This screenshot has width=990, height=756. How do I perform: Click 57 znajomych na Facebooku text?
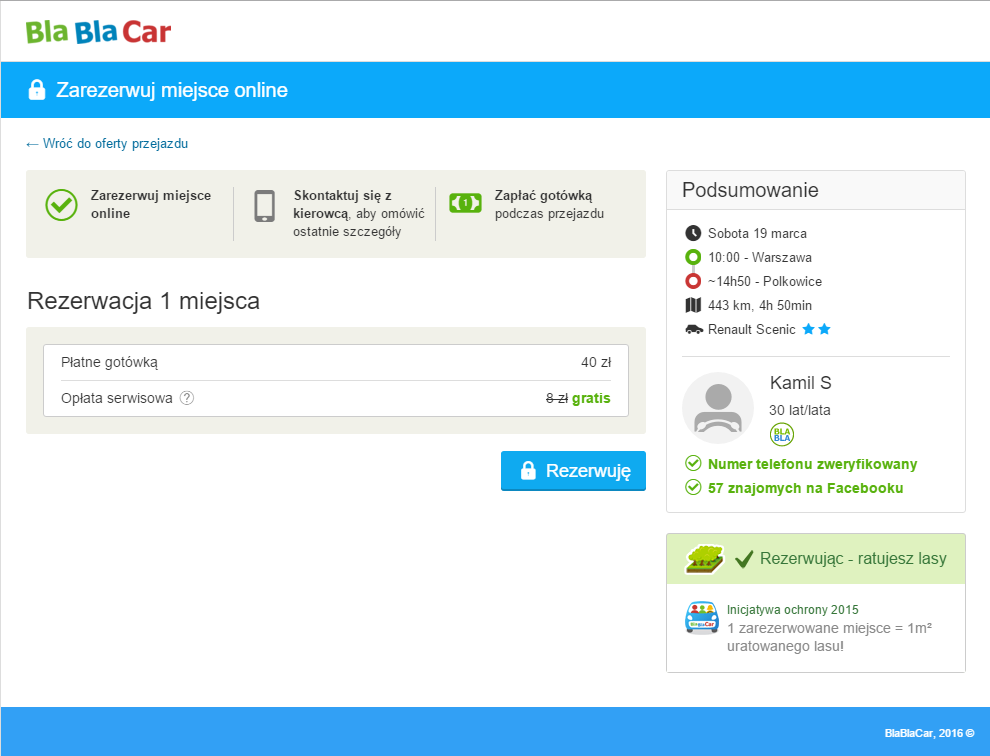[806, 488]
